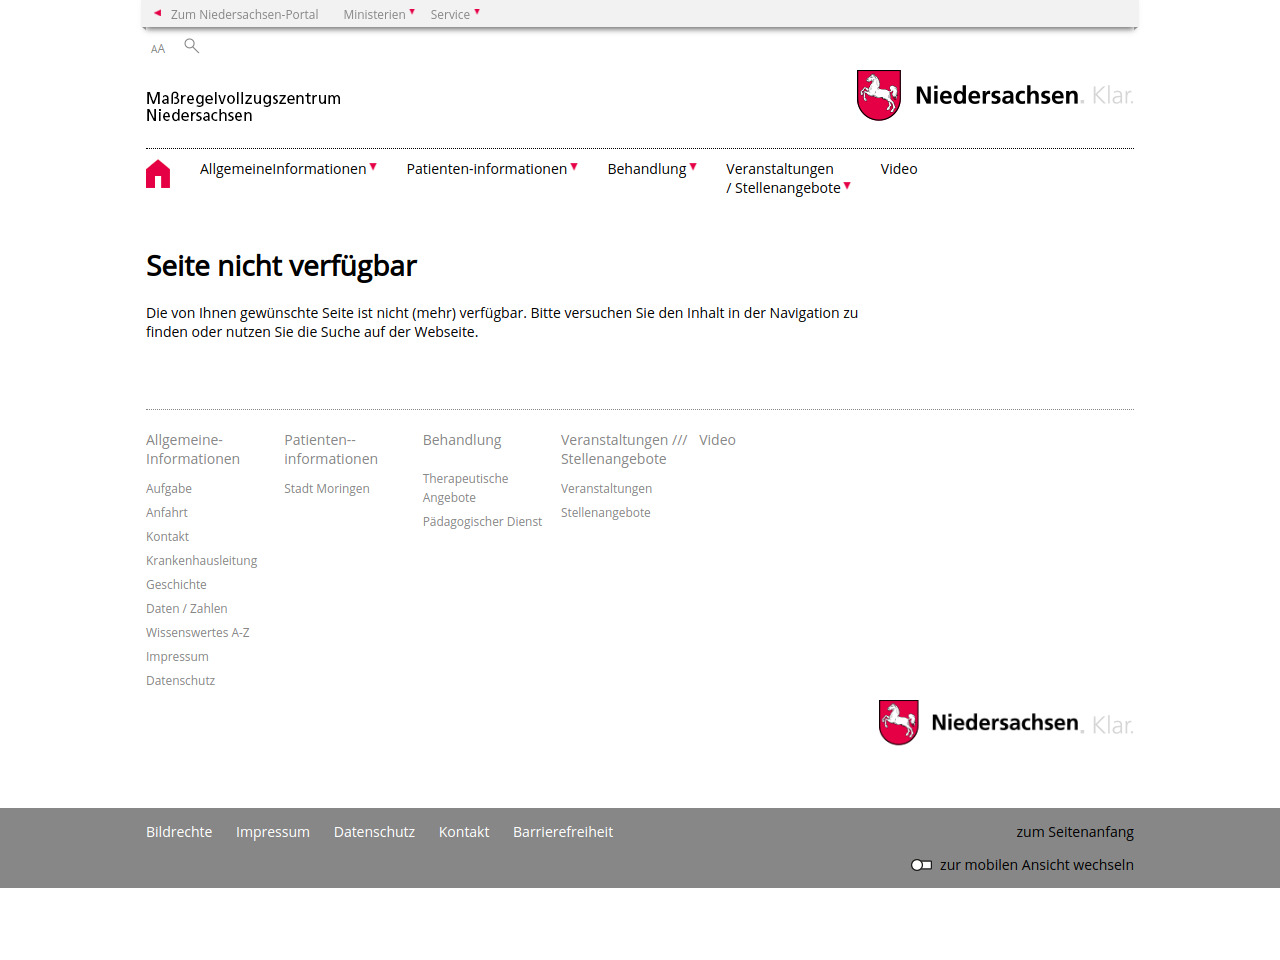Click the AA font size icon
Screen dimensions: 1280x960
tap(158, 49)
